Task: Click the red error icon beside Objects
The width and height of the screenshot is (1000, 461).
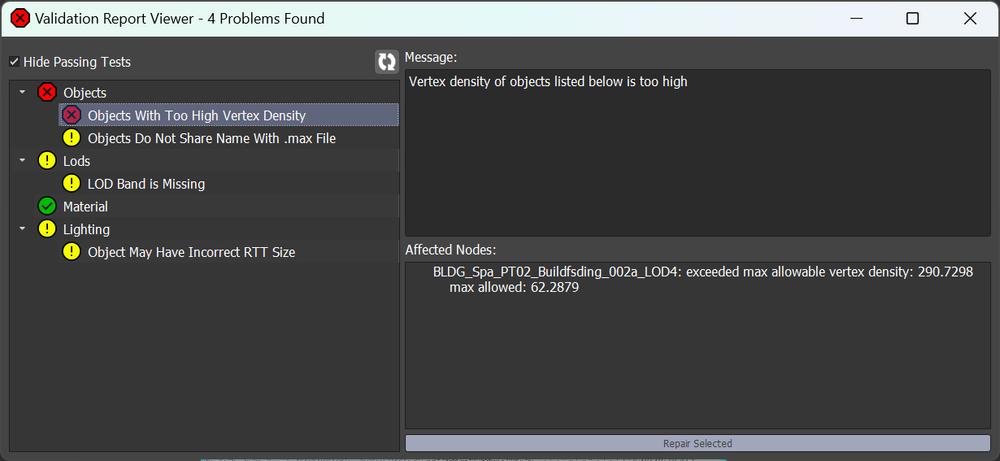Action: coord(47,92)
